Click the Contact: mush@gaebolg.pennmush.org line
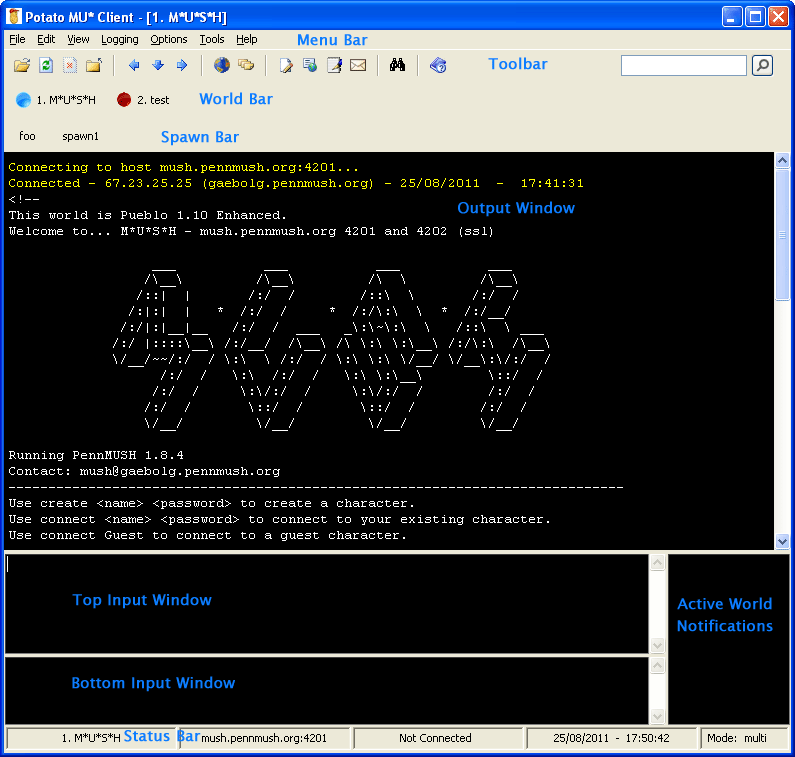This screenshot has width=795, height=757. point(144,471)
